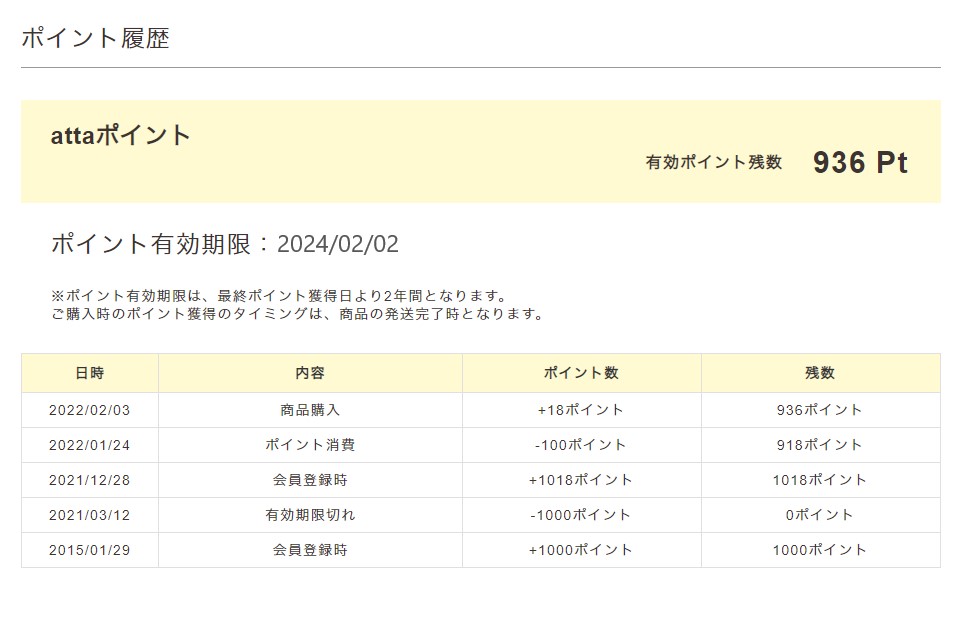962x638 pixels.
Task: Click the ポイント消費 cell
Action: click(x=310, y=445)
